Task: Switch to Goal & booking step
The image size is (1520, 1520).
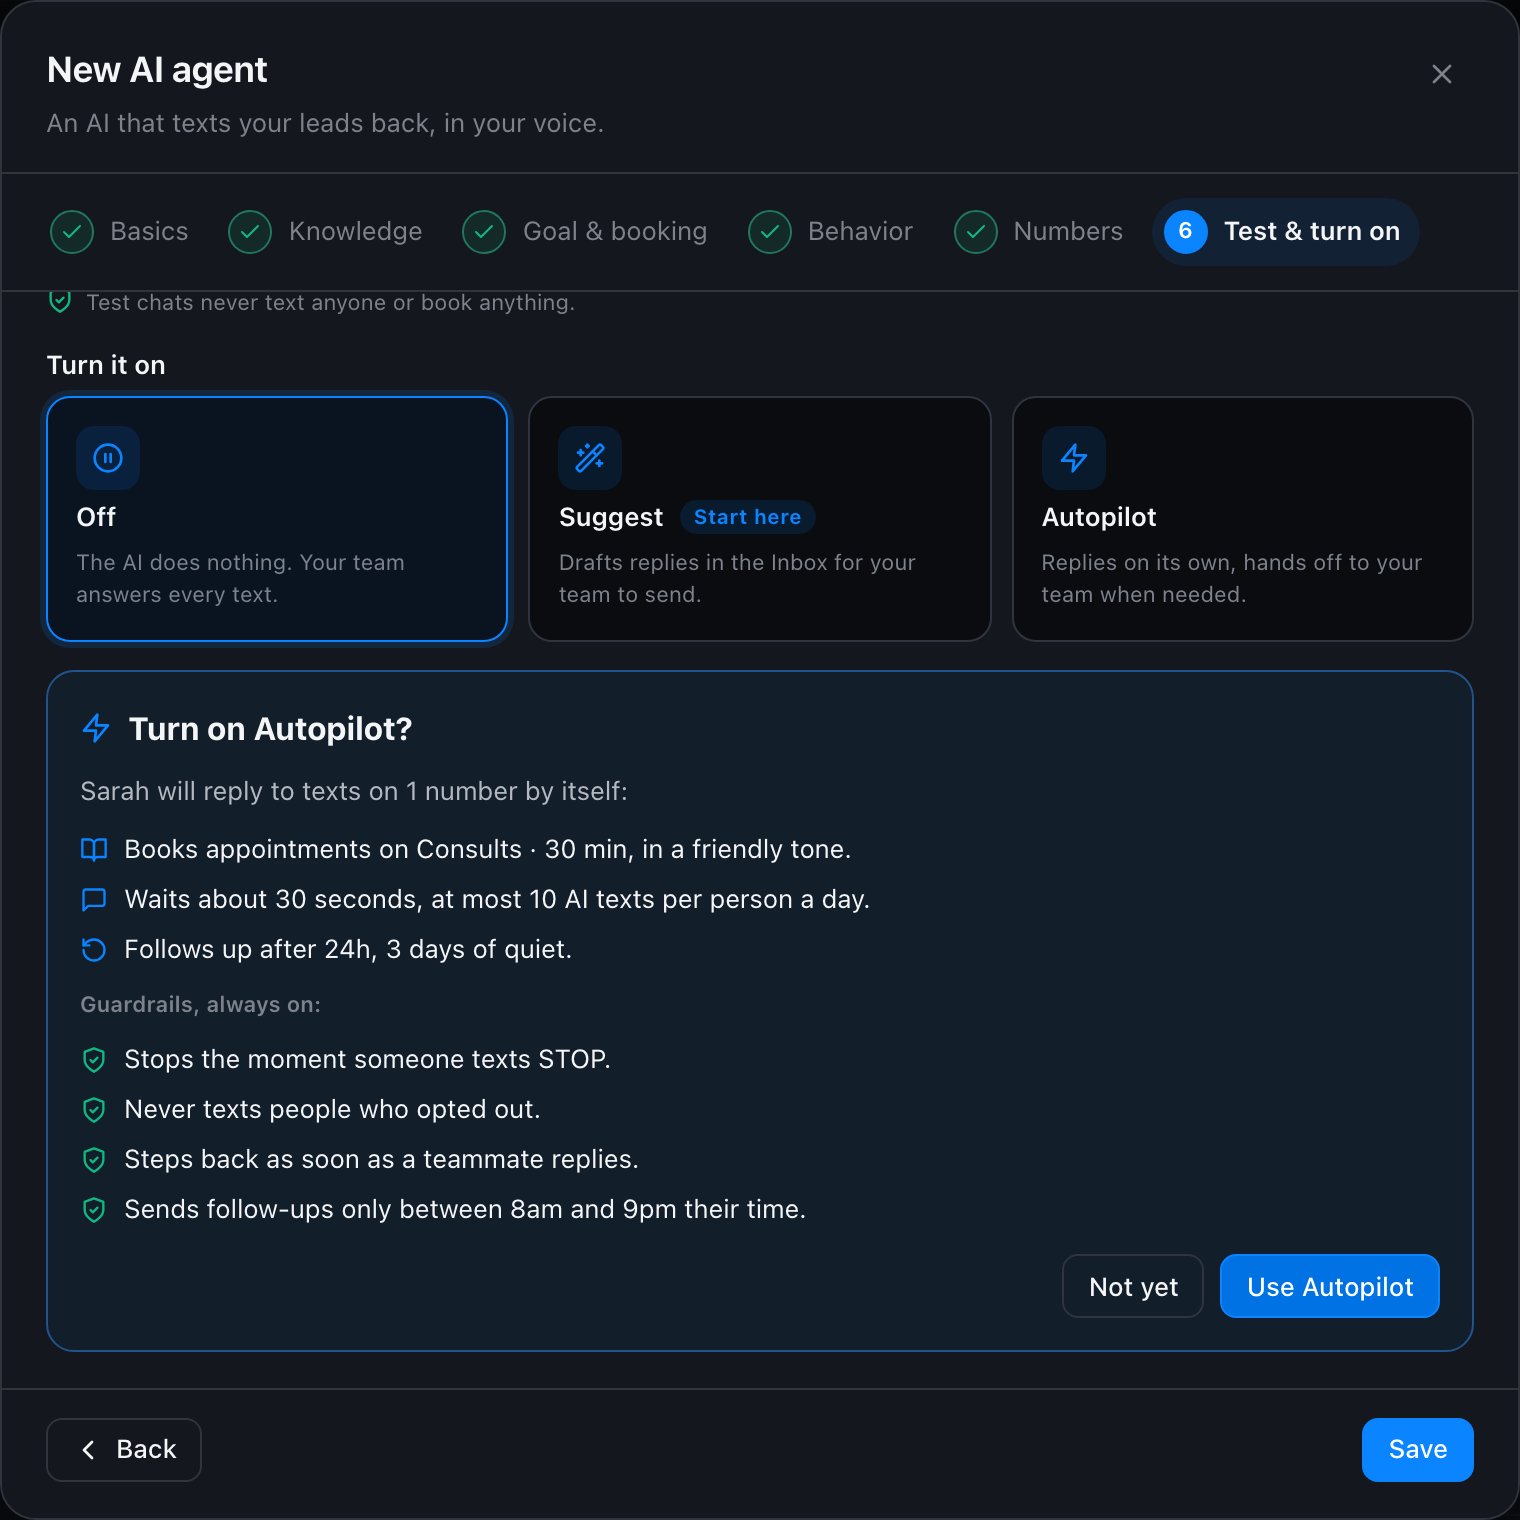Action: (584, 232)
